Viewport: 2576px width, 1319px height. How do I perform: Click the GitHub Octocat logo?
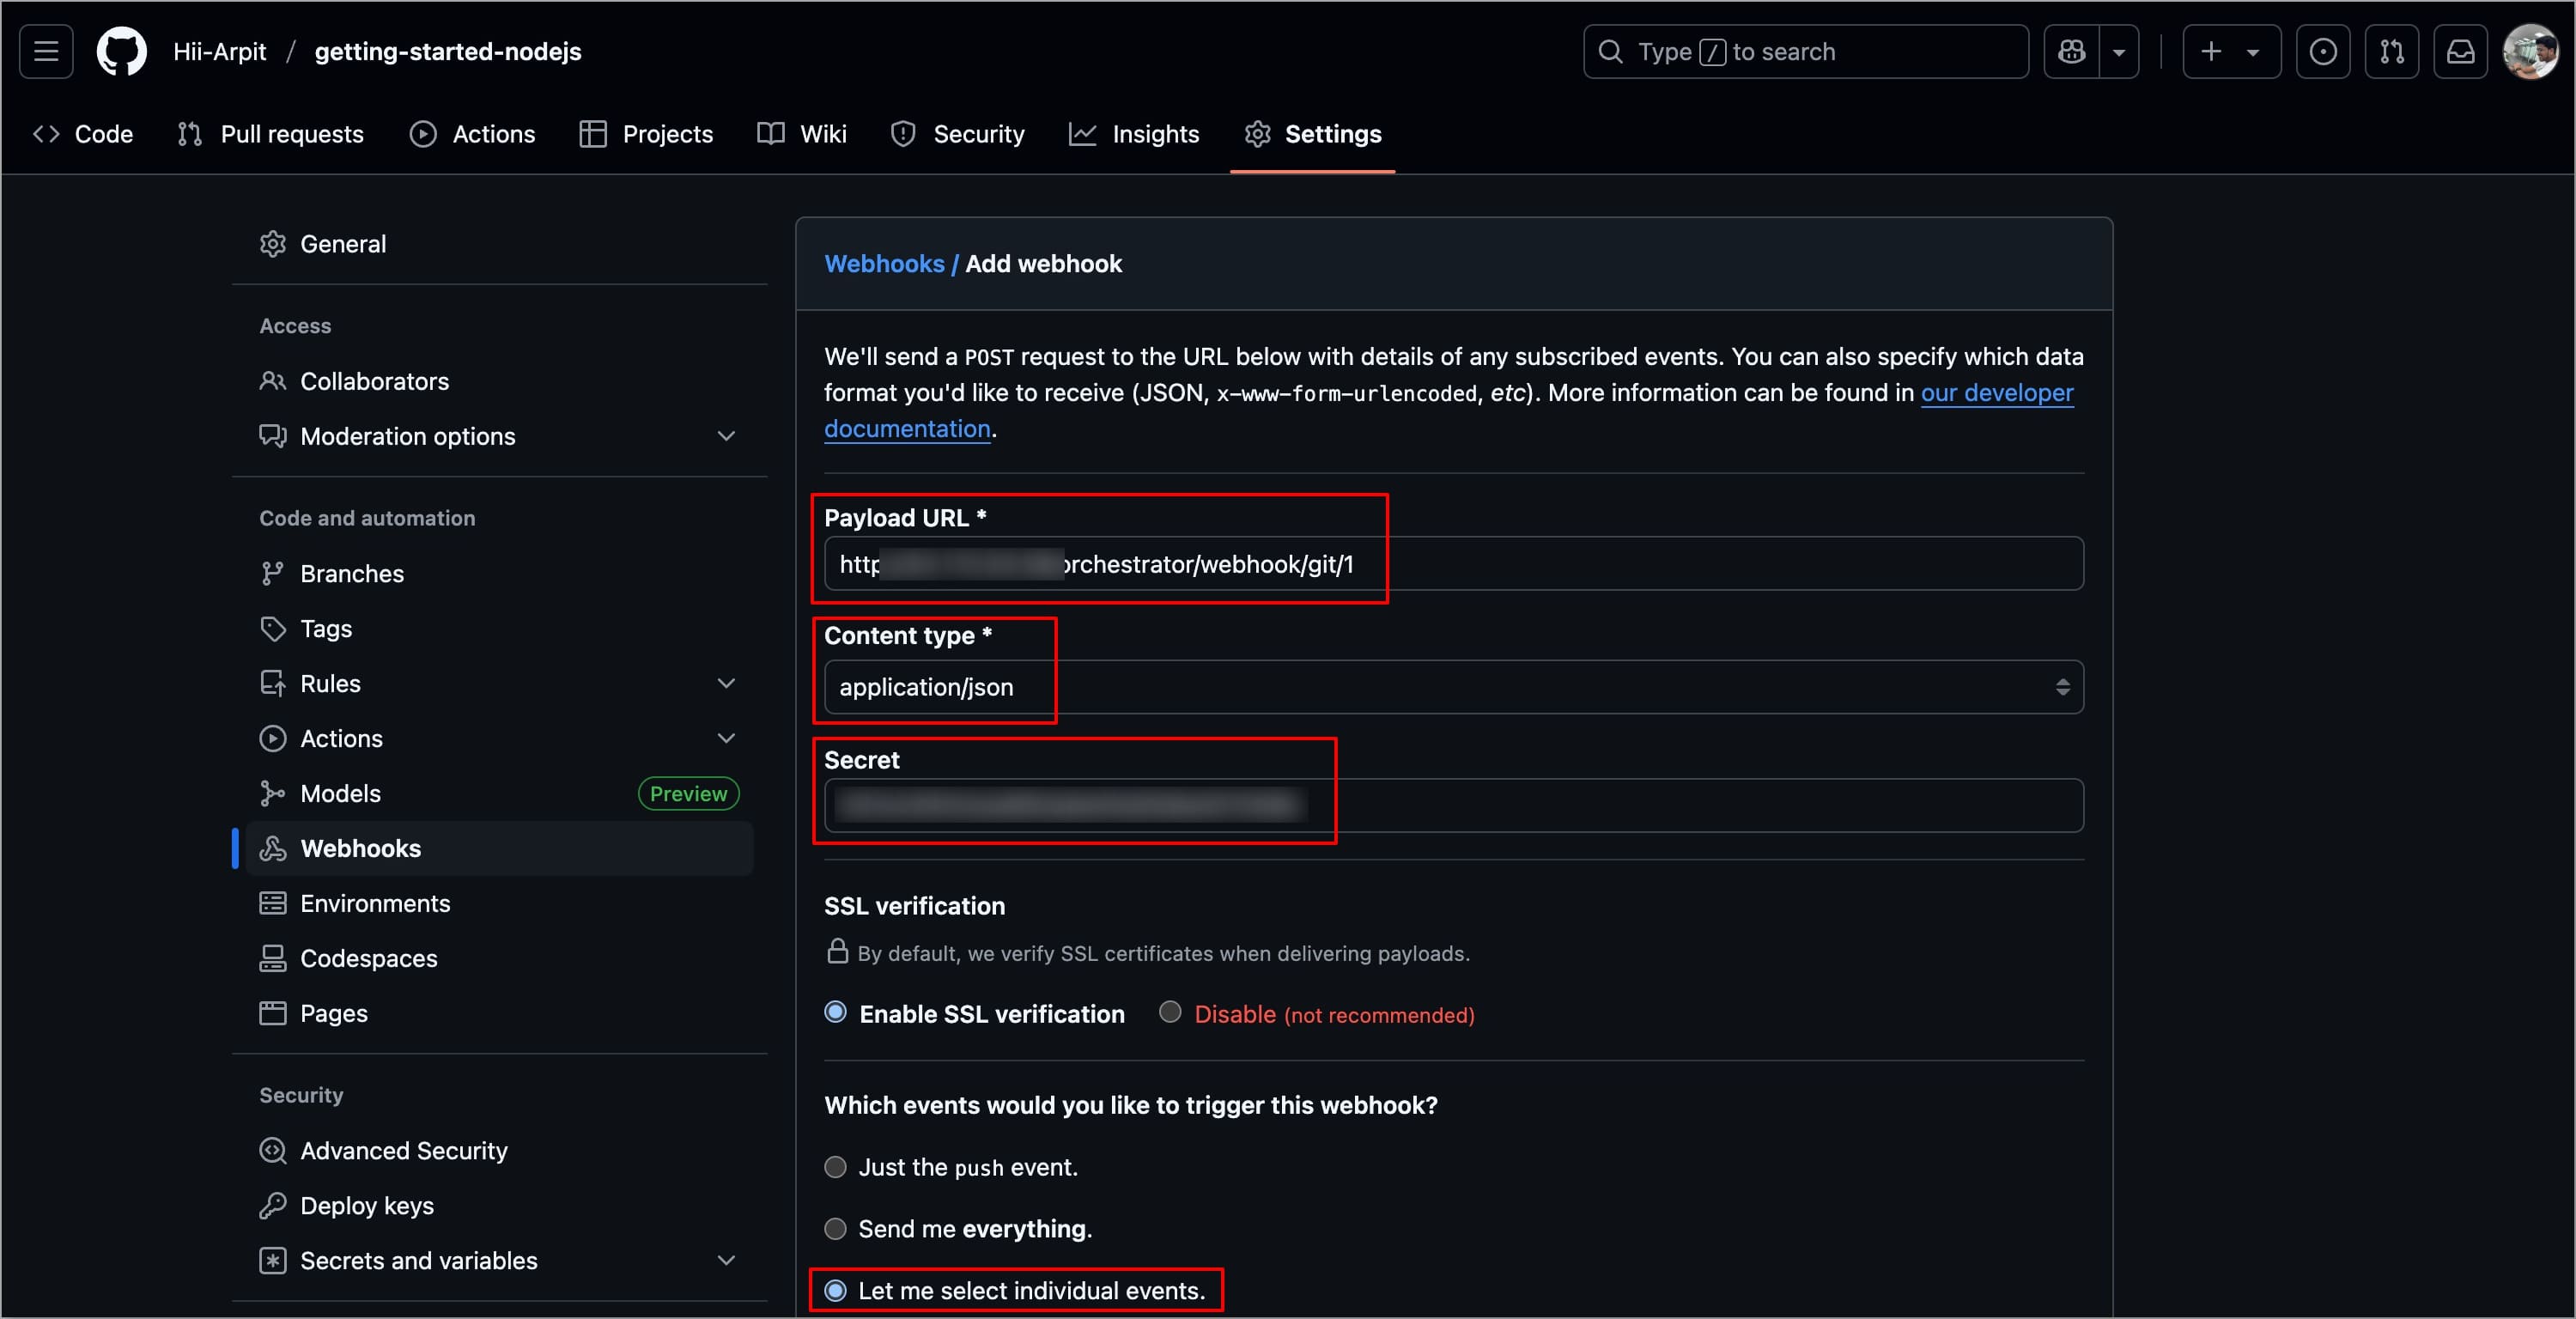[121, 51]
